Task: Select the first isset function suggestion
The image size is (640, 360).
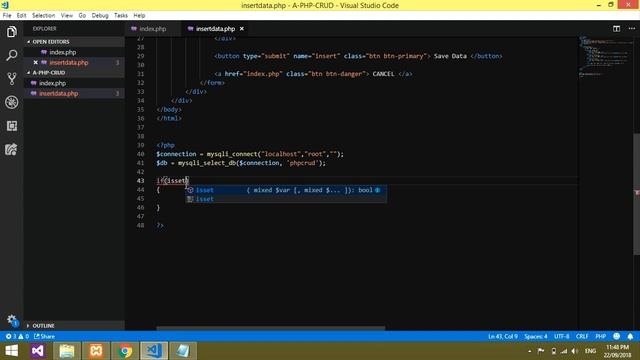Action: click(286, 190)
